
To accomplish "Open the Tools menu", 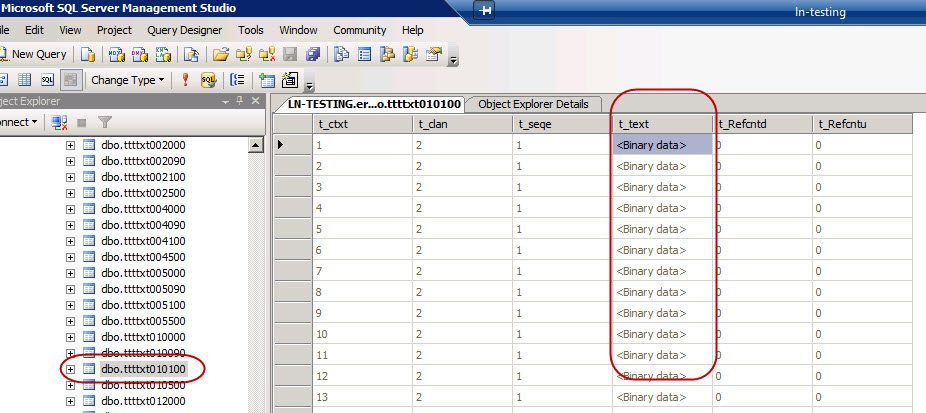I will 251,30.
